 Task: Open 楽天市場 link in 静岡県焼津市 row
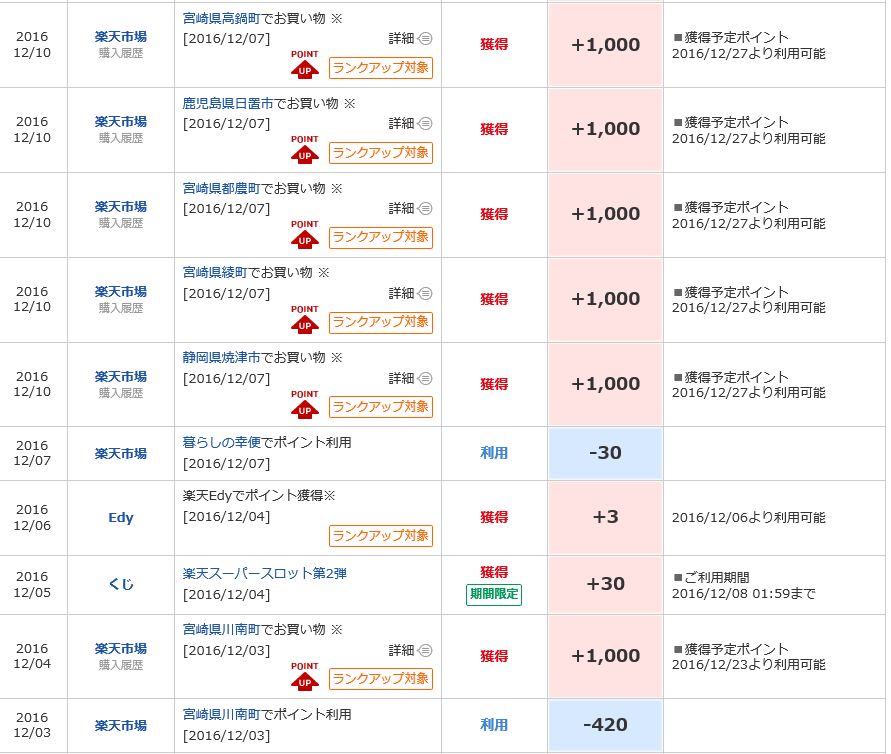(x=120, y=377)
